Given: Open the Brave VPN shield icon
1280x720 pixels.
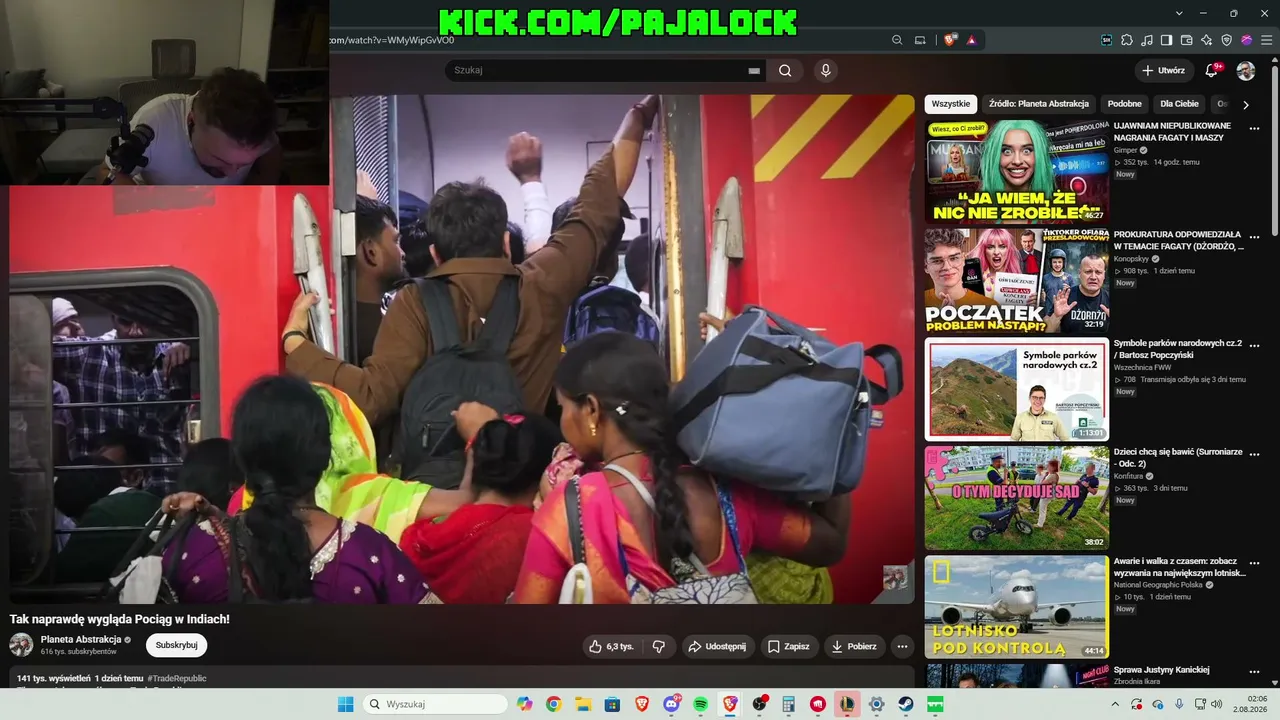Looking at the screenshot, I should (x=1227, y=40).
